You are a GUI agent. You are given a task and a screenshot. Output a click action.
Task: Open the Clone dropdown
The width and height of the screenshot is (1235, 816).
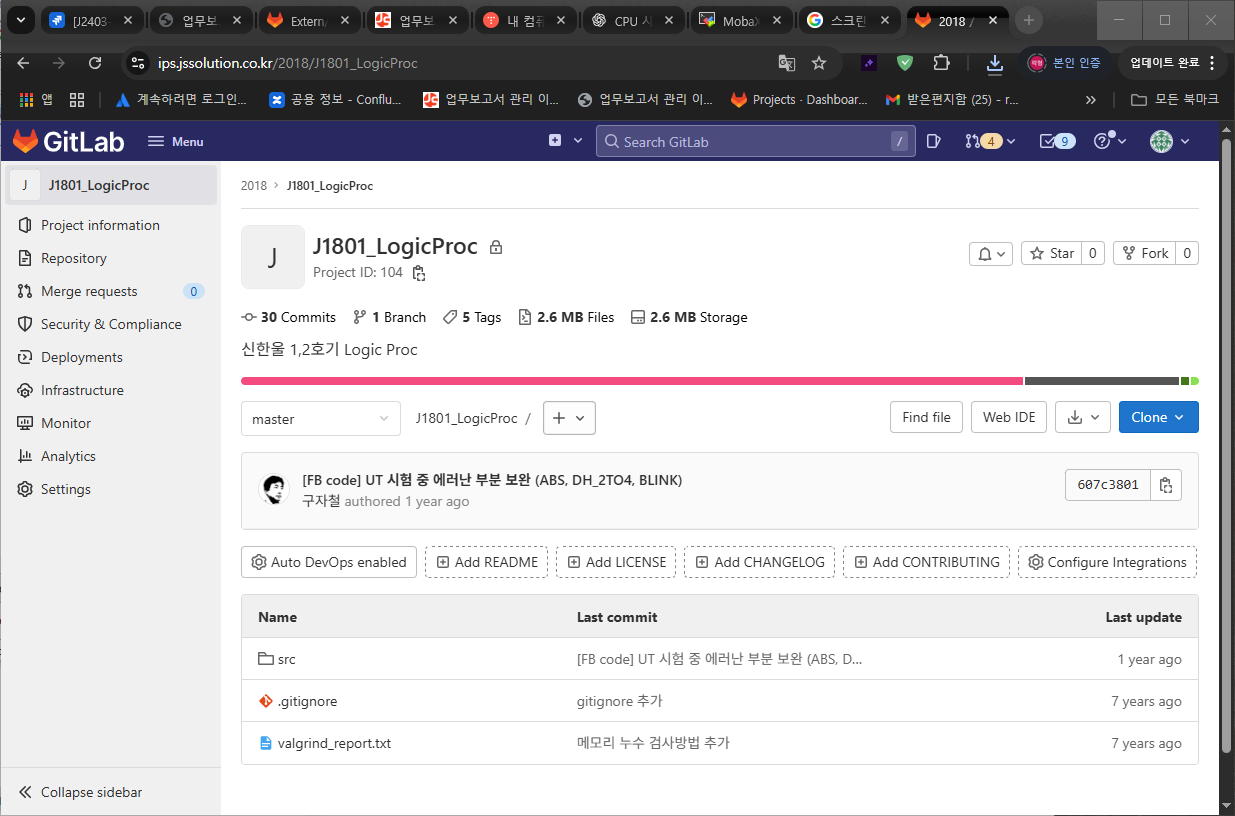pyautogui.click(x=1158, y=417)
